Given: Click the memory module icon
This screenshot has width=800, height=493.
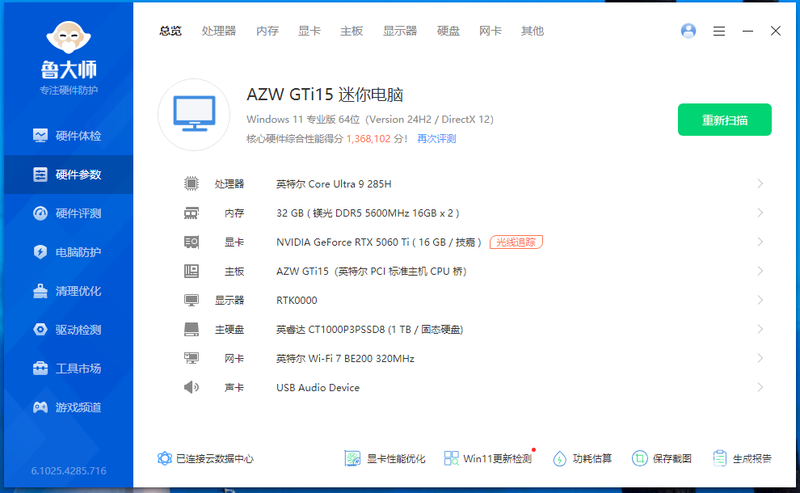Looking at the screenshot, I should pyautogui.click(x=191, y=213).
